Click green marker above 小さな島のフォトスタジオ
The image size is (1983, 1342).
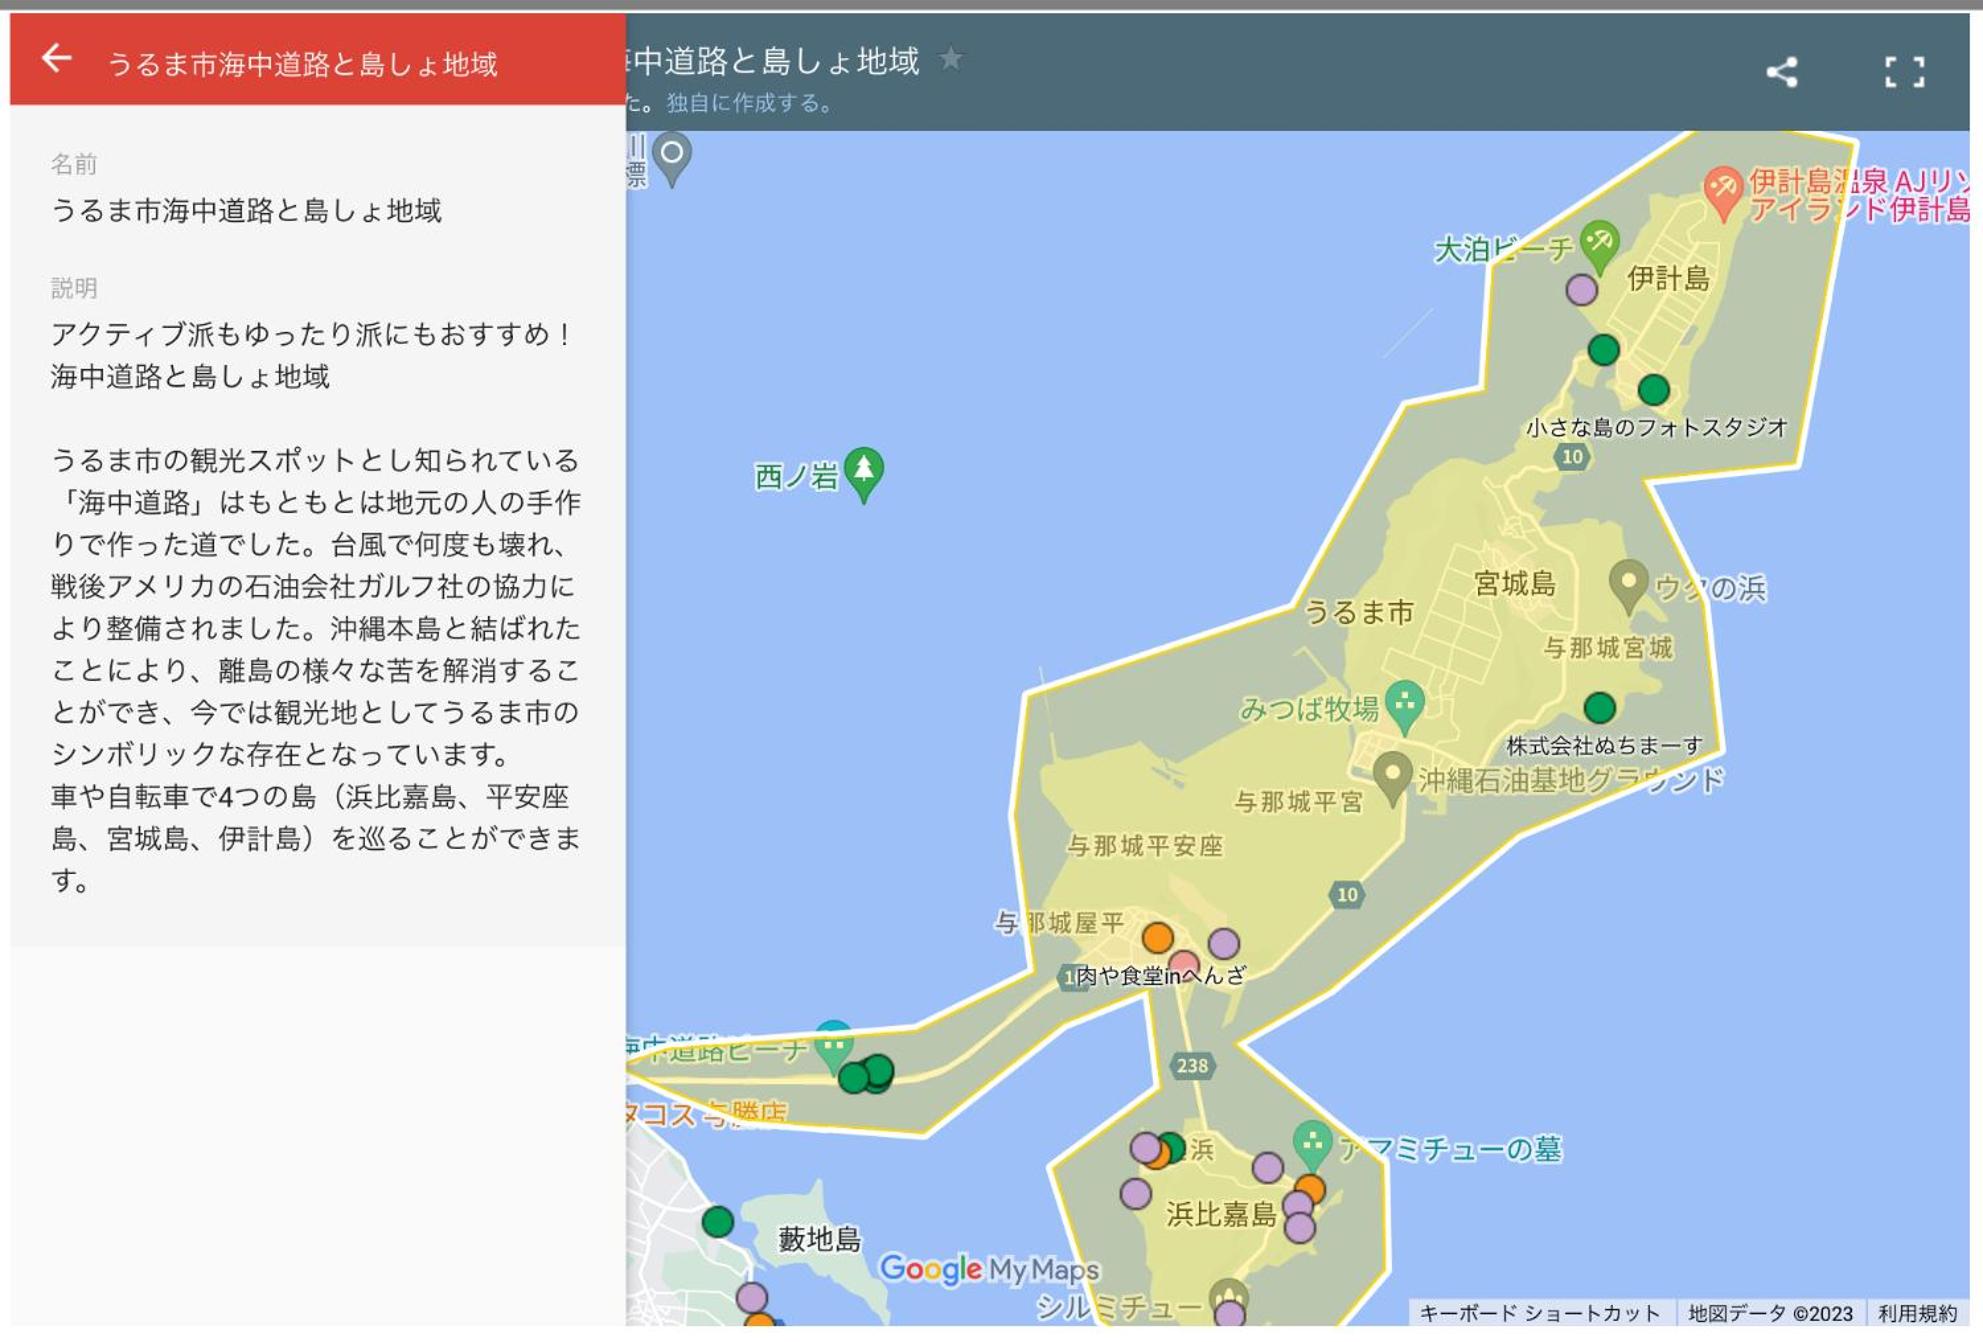[1653, 389]
